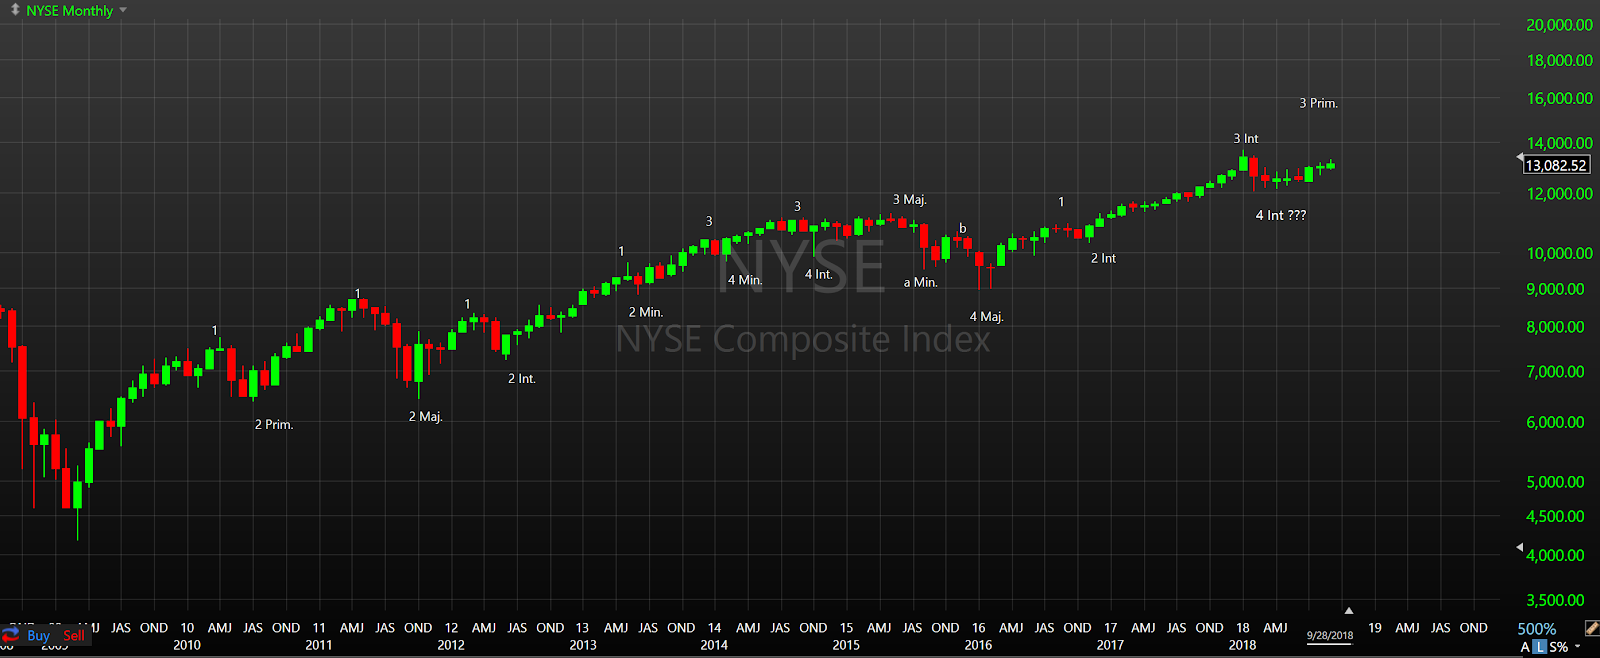
Task: Click the NYSE Monthly chart title
Action: click(x=70, y=10)
